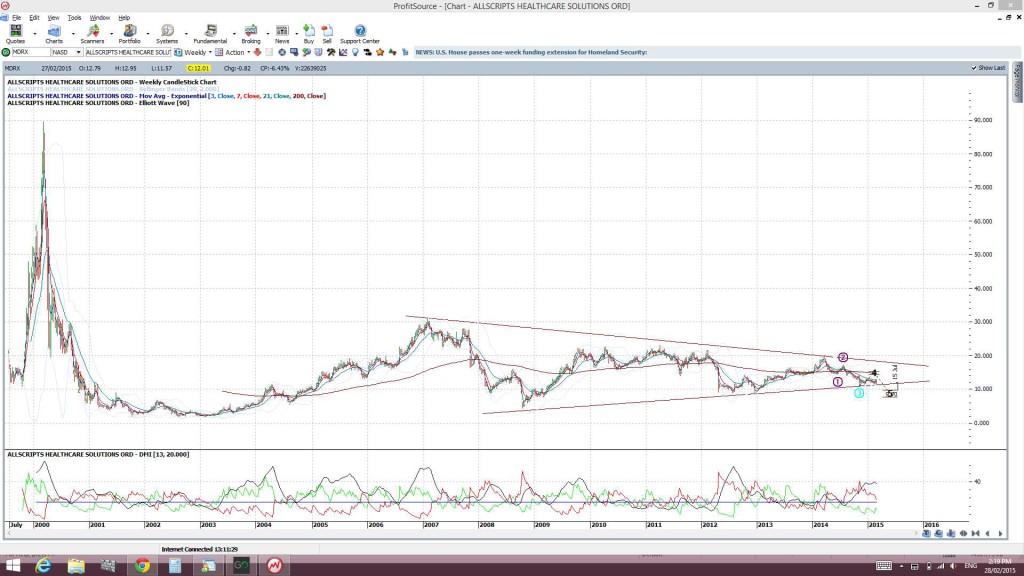This screenshot has height=576, width=1024.
Task: Click the compress/expand horizontal icon at chart bottom
Action: (x=963, y=534)
